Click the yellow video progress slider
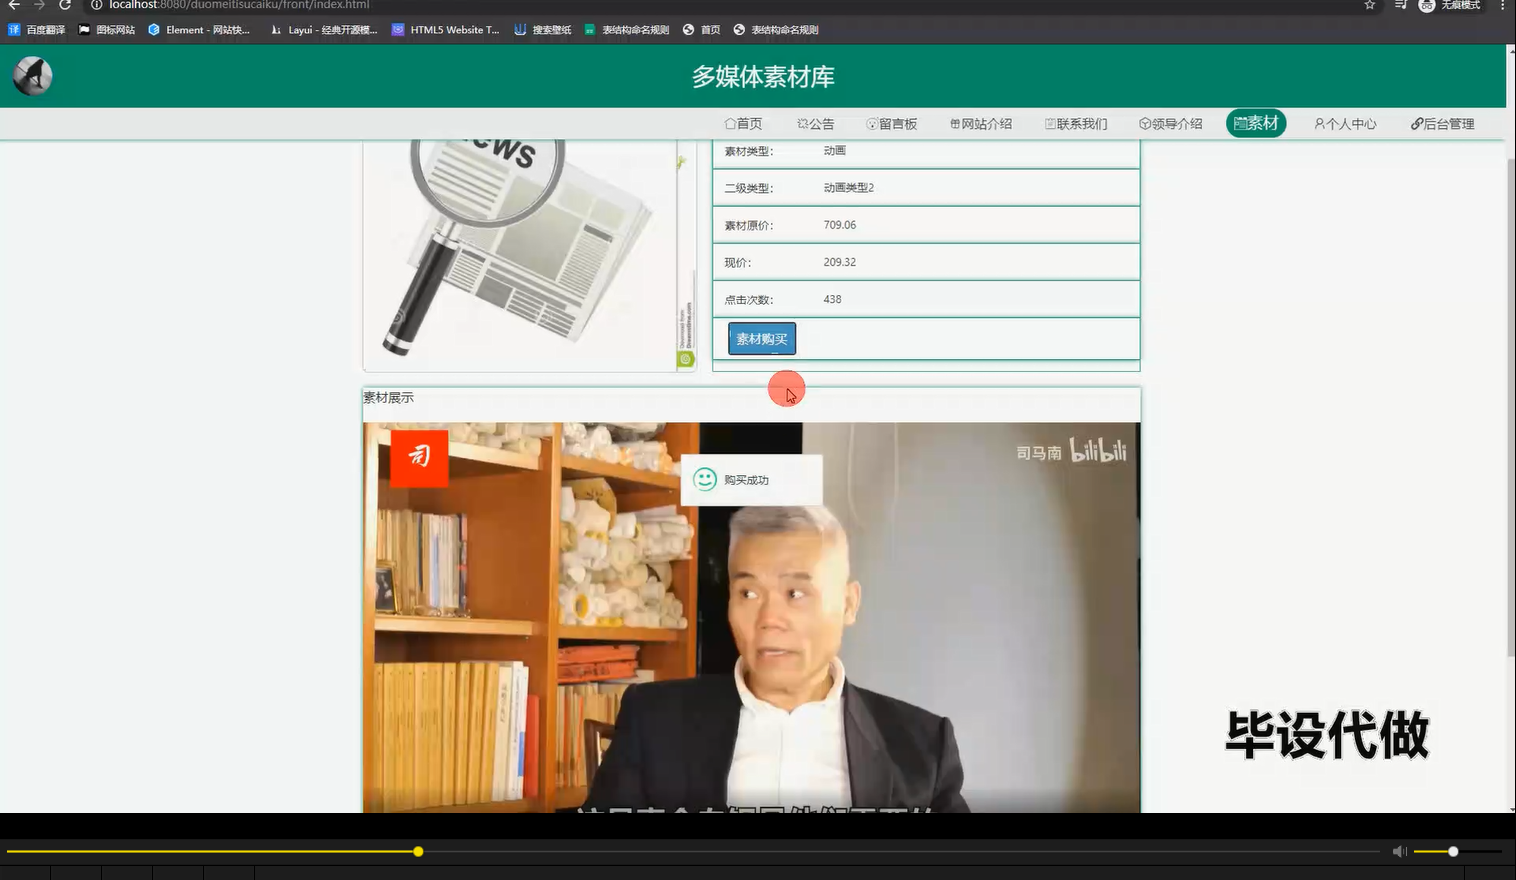The height and width of the screenshot is (880, 1516). (417, 851)
